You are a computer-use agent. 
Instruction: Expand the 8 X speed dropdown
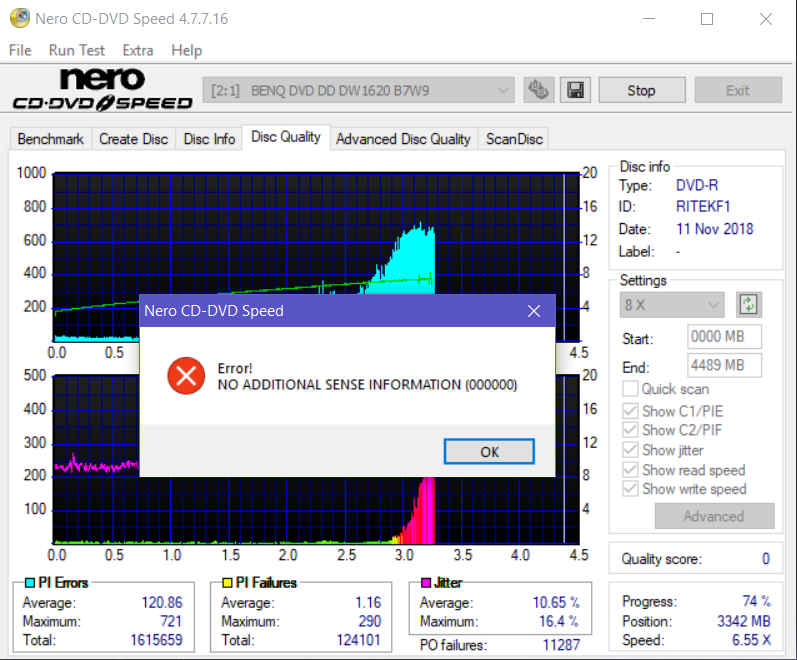point(672,305)
